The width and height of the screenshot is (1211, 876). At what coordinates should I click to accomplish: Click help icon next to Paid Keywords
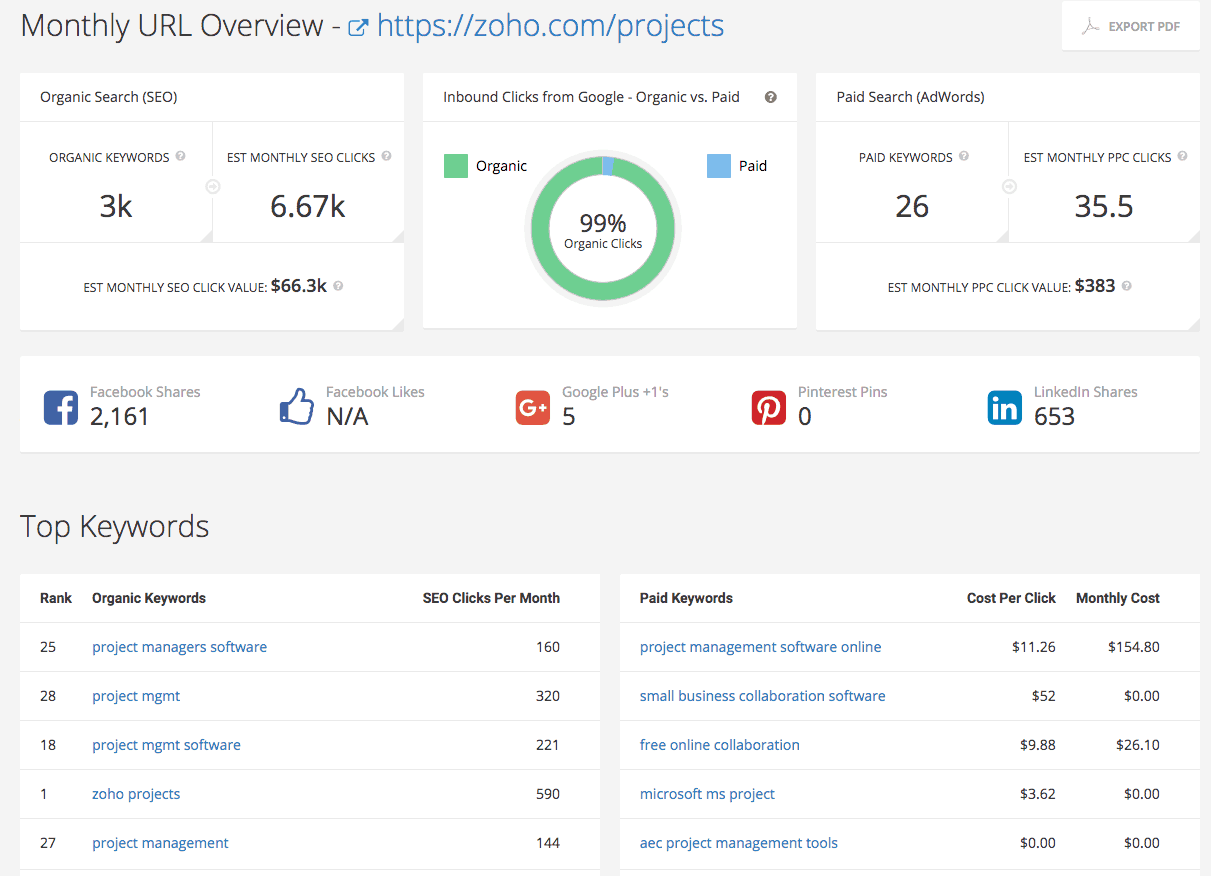click(963, 156)
